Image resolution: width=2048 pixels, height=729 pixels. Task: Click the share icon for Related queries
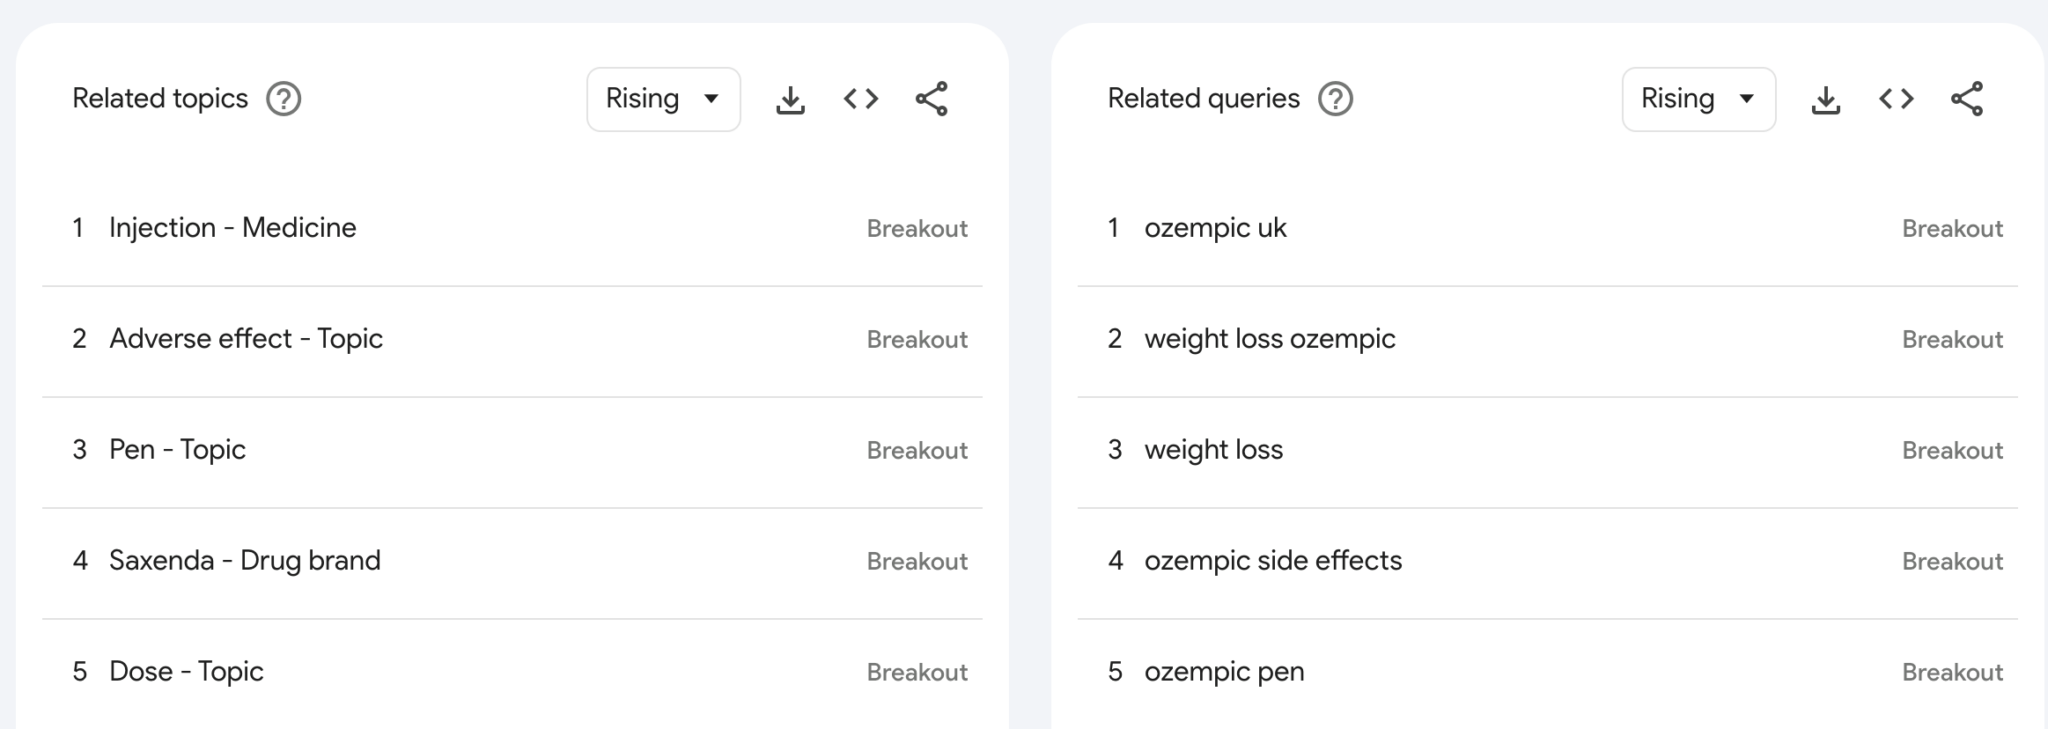pyautogui.click(x=1966, y=98)
